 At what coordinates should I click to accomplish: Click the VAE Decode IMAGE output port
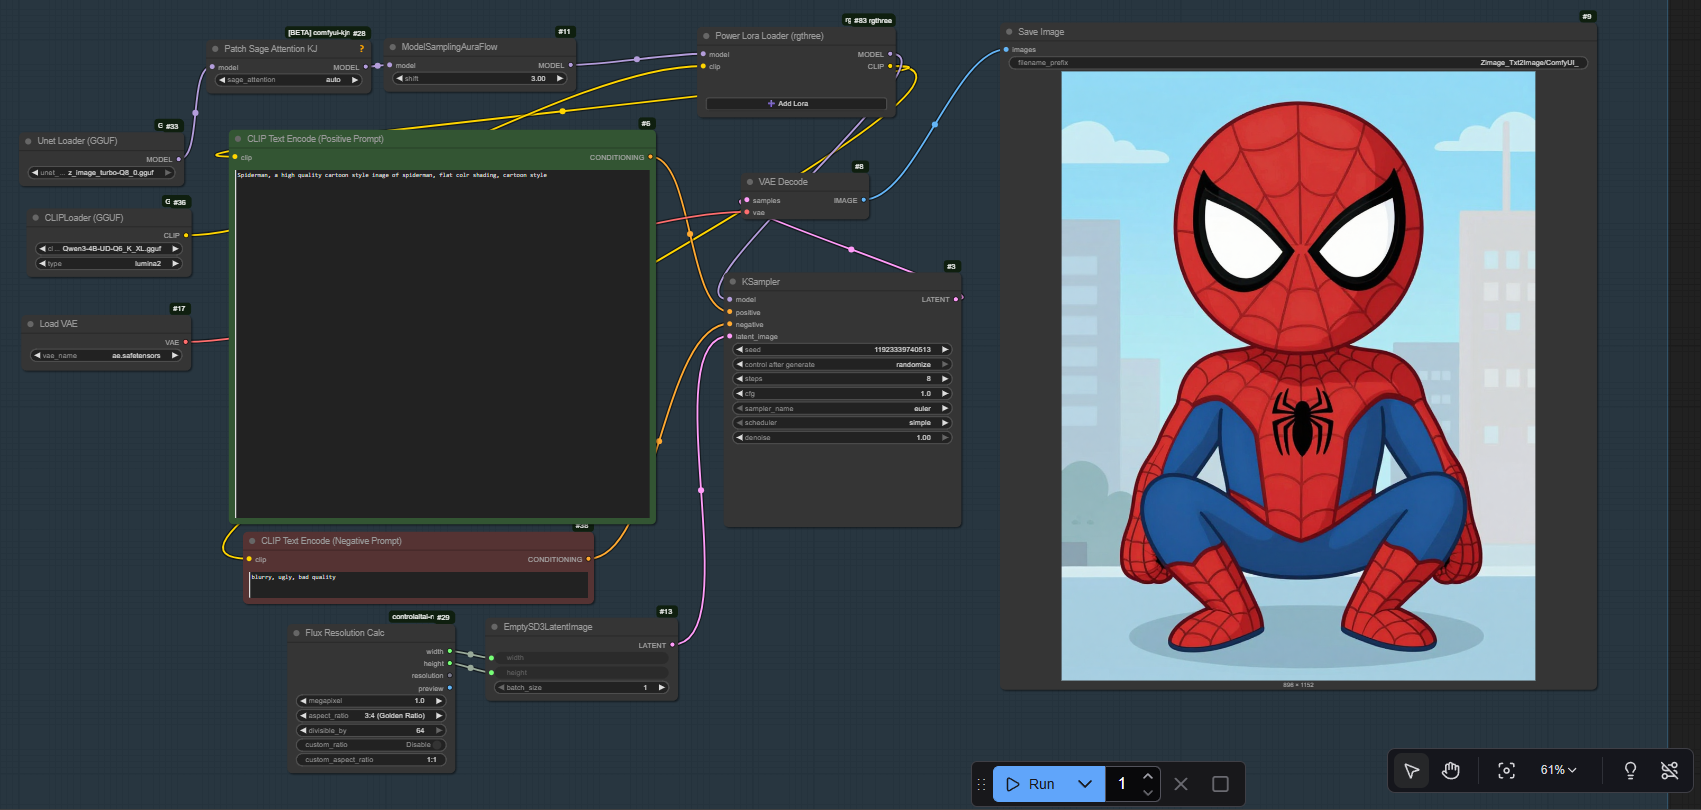pyautogui.click(x=864, y=200)
